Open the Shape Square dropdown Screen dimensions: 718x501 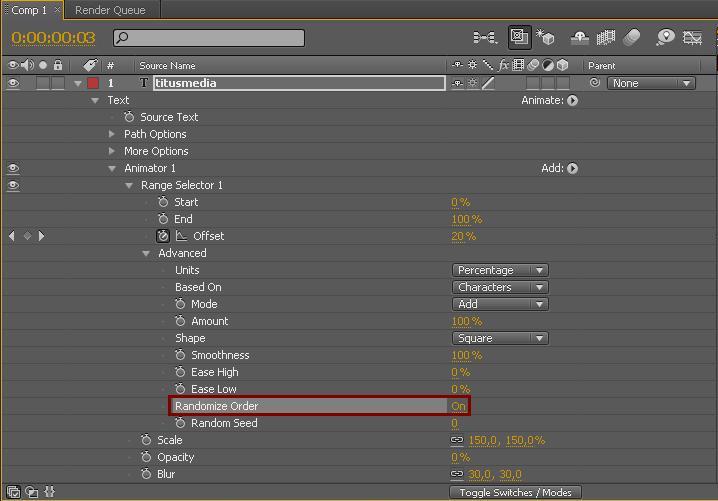(x=500, y=338)
